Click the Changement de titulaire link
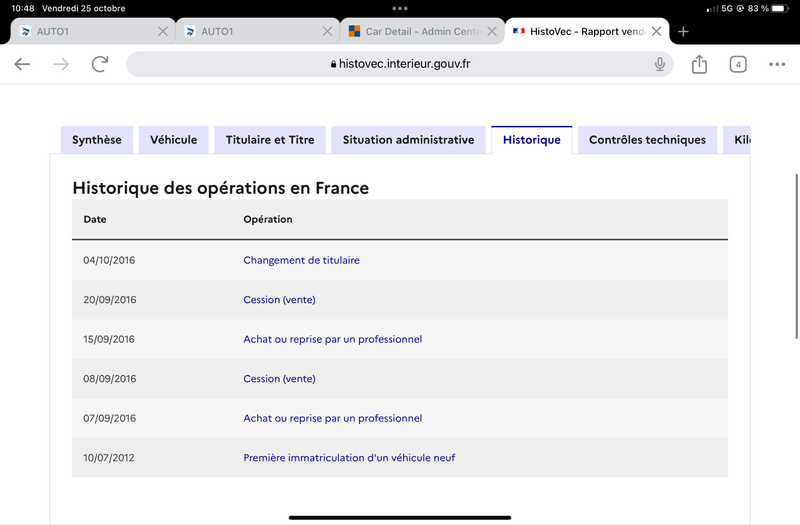This screenshot has width=800, height=525. click(301, 260)
